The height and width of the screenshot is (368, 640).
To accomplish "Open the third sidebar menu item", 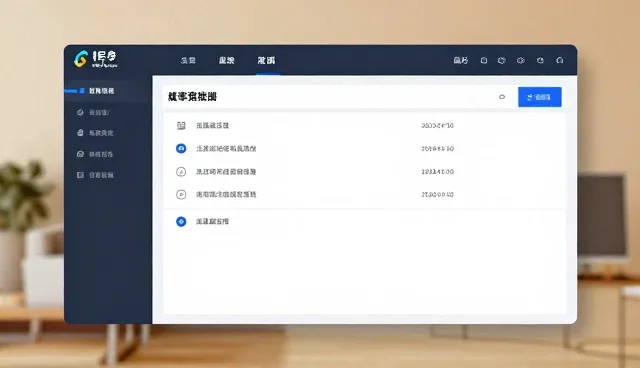I will tap(95, 133).
